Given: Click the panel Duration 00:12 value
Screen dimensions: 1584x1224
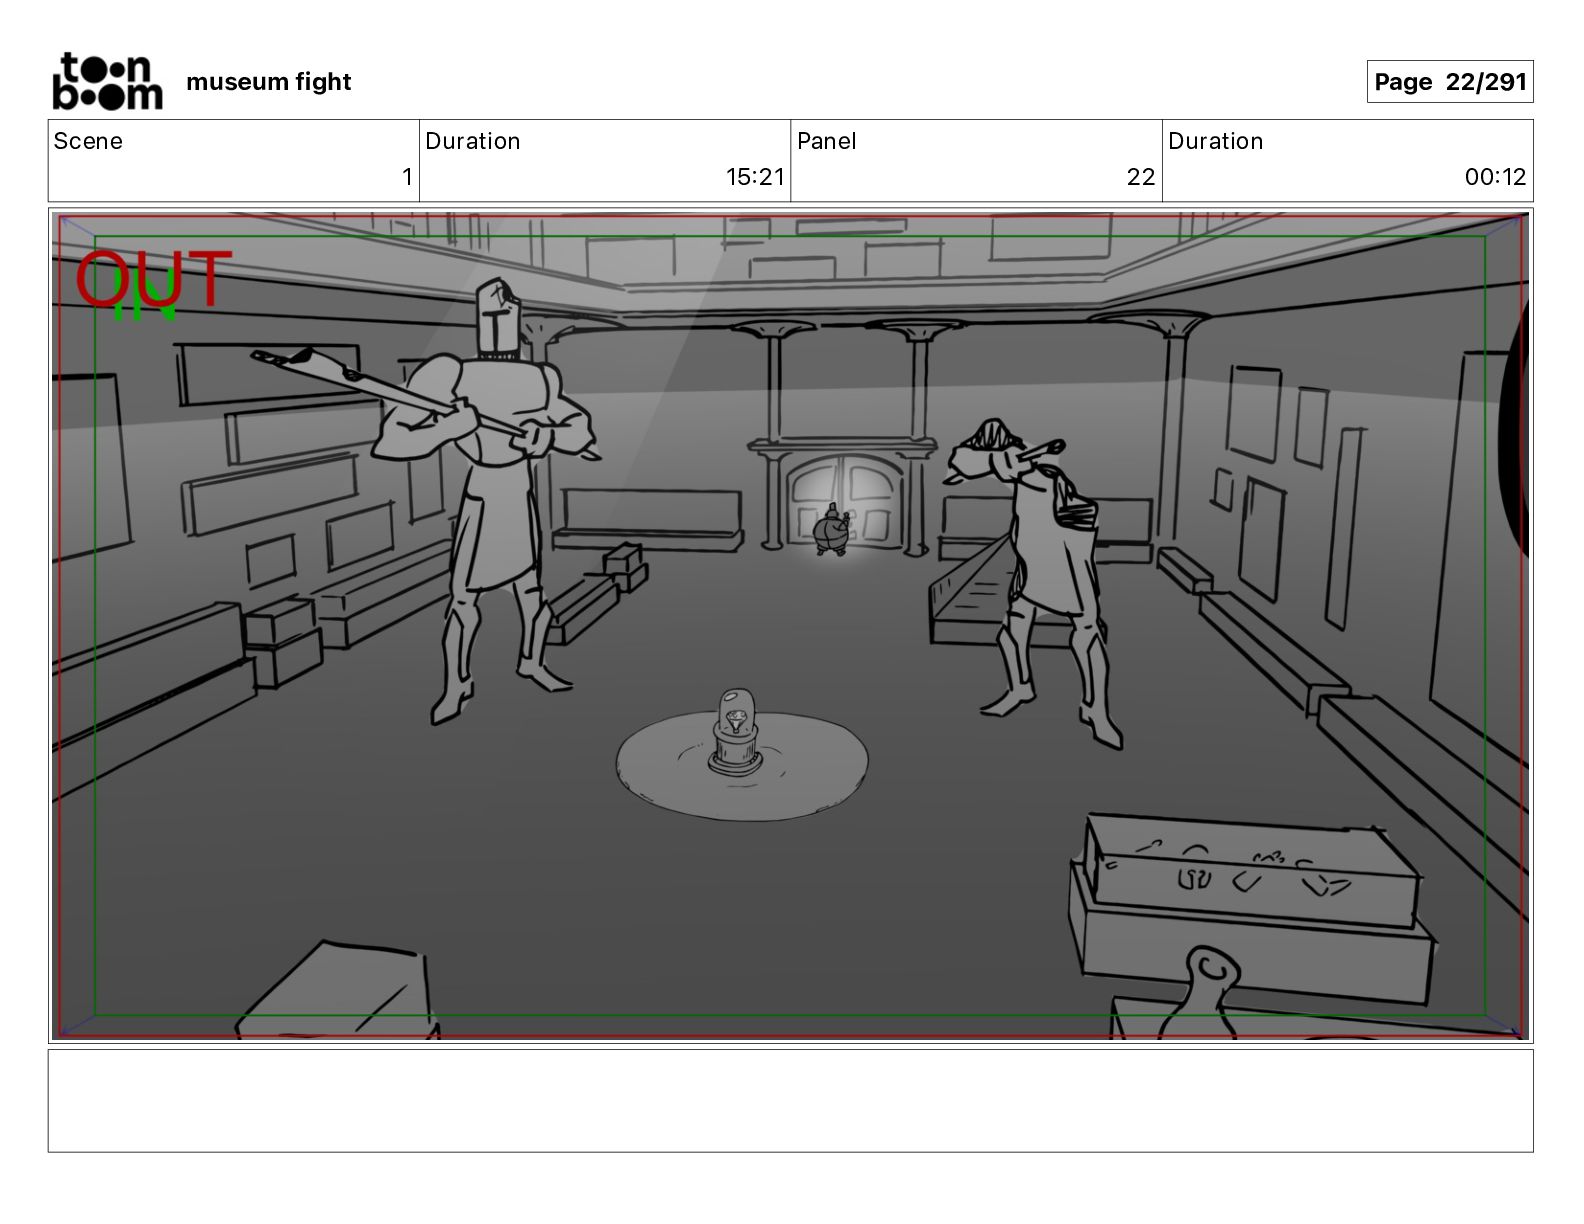Looking at the screenshot, I should click(x=1495, y=177).
